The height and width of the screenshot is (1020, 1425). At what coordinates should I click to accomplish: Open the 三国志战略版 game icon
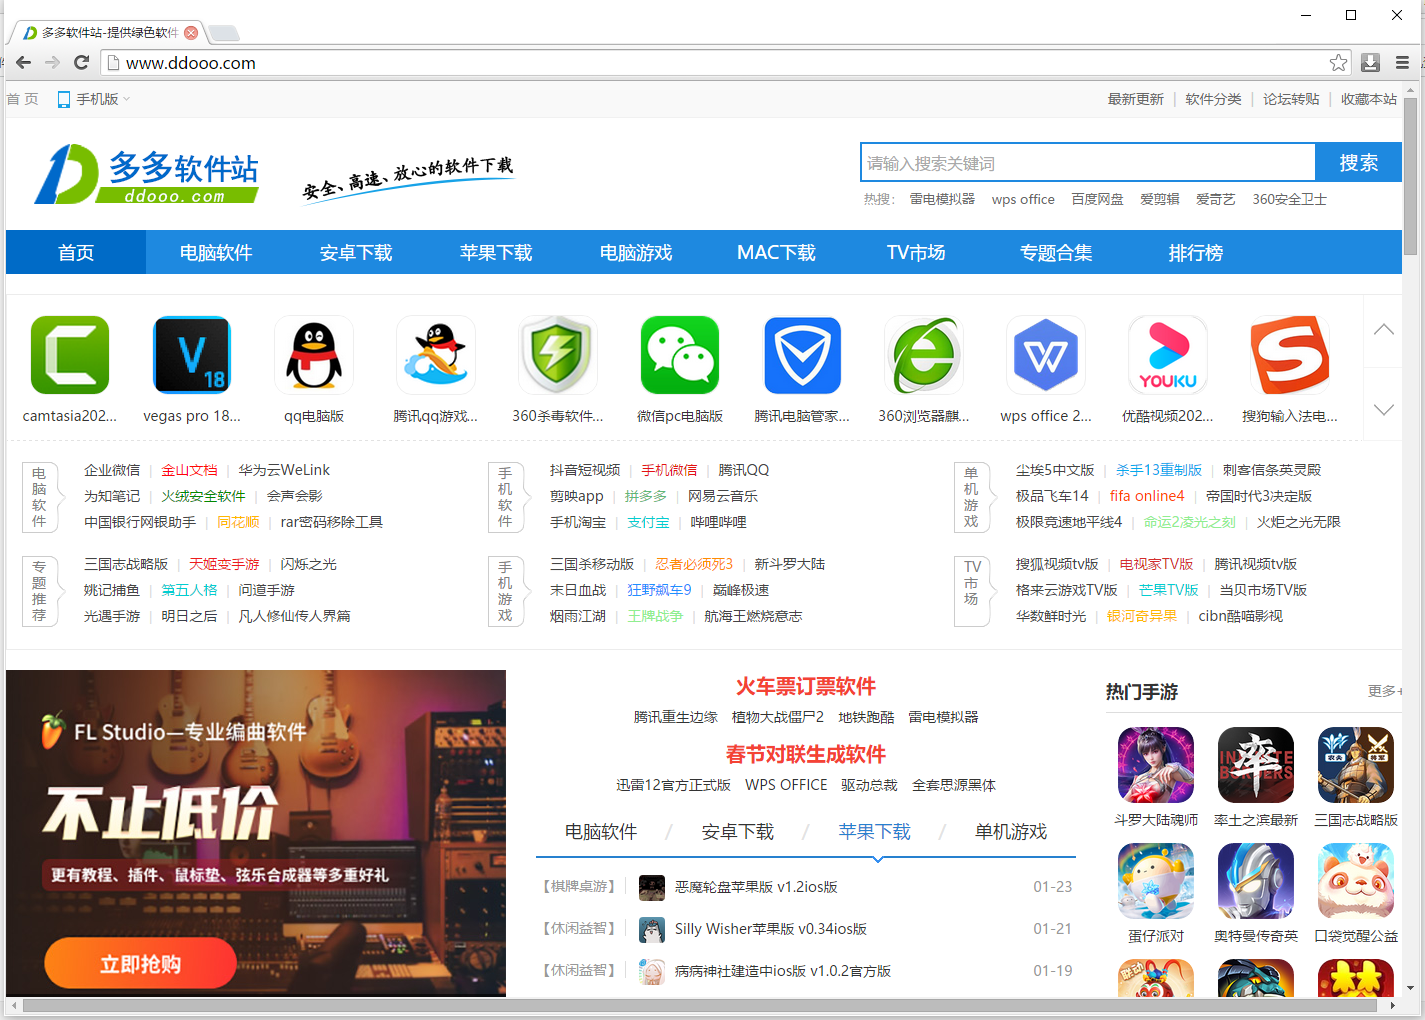tap(1356, 765)
